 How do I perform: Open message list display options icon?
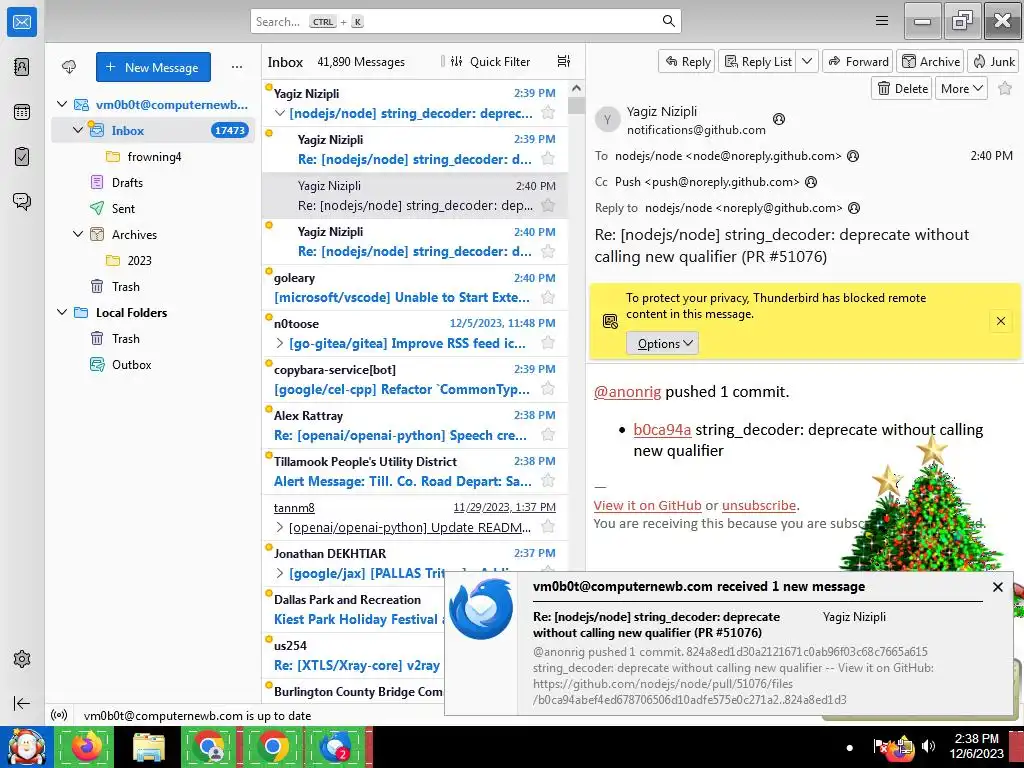click(x=564, y=61)
